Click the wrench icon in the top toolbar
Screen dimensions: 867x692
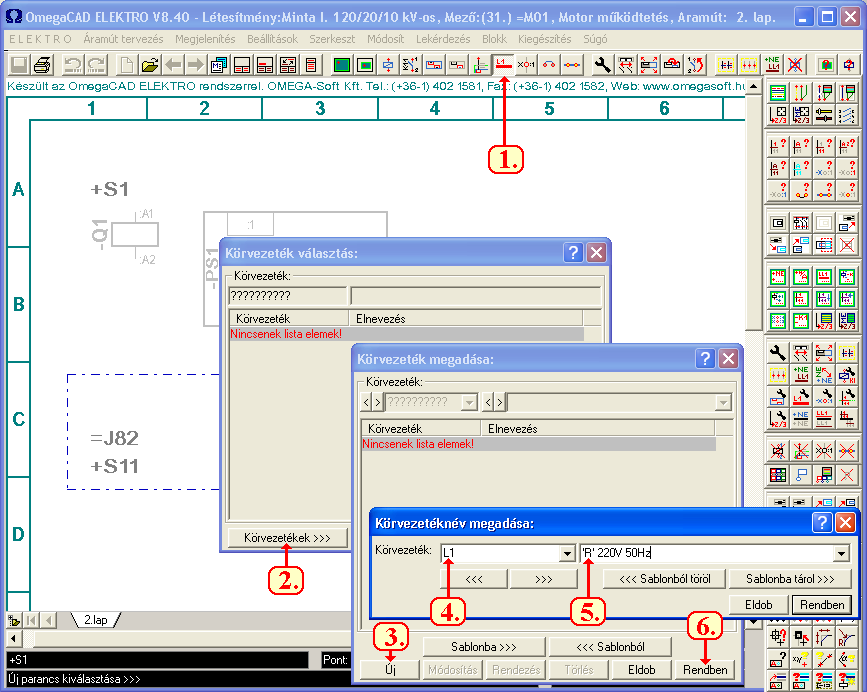pyautogui.click(x=602, y=65)
